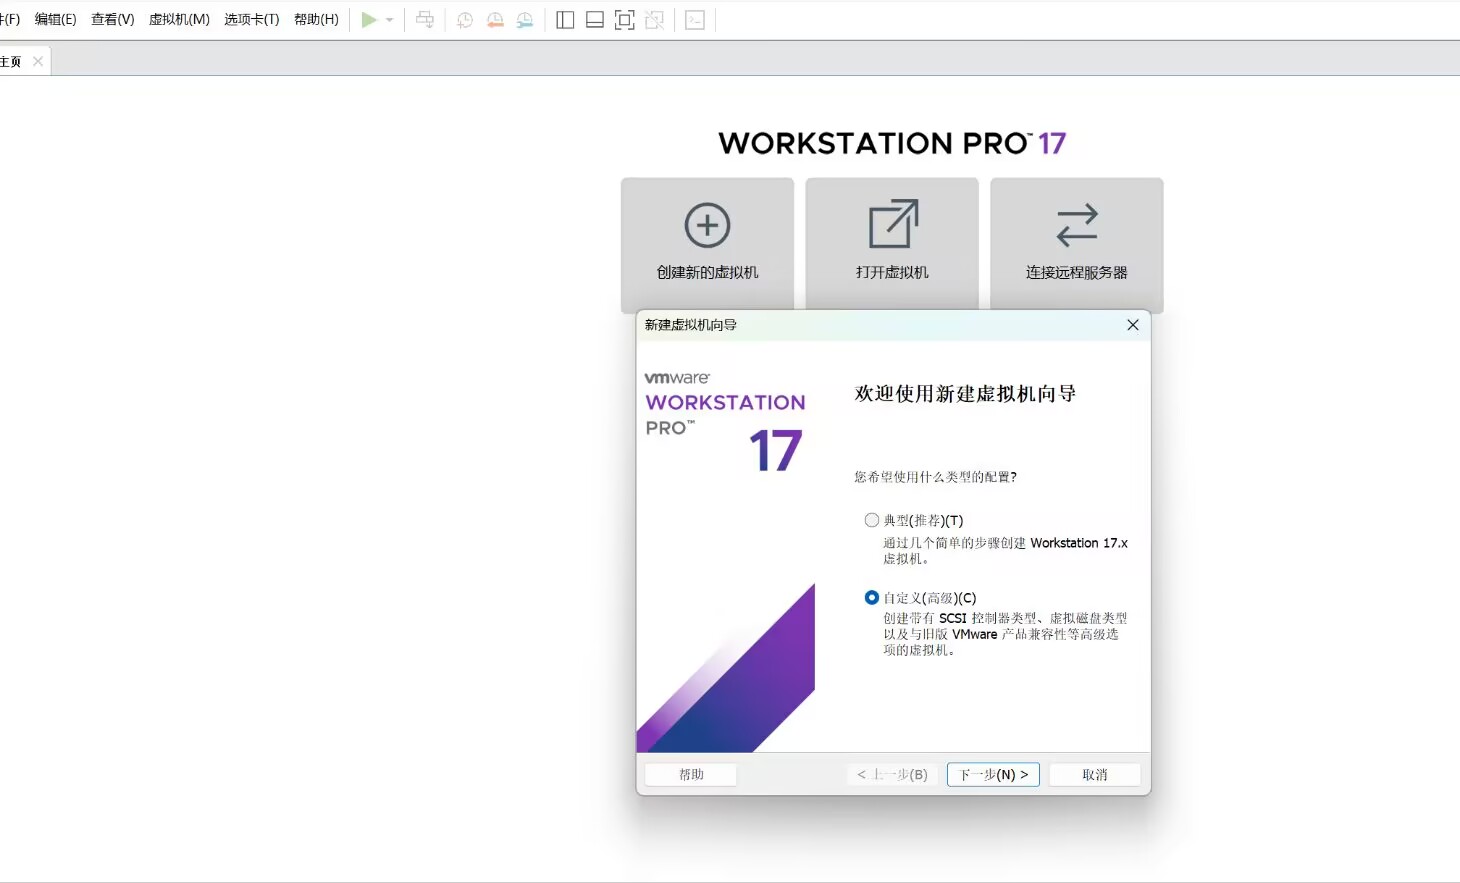Click the 创建新的虚拟机 tile
The image size is (1460, 883).
point(707,245)
